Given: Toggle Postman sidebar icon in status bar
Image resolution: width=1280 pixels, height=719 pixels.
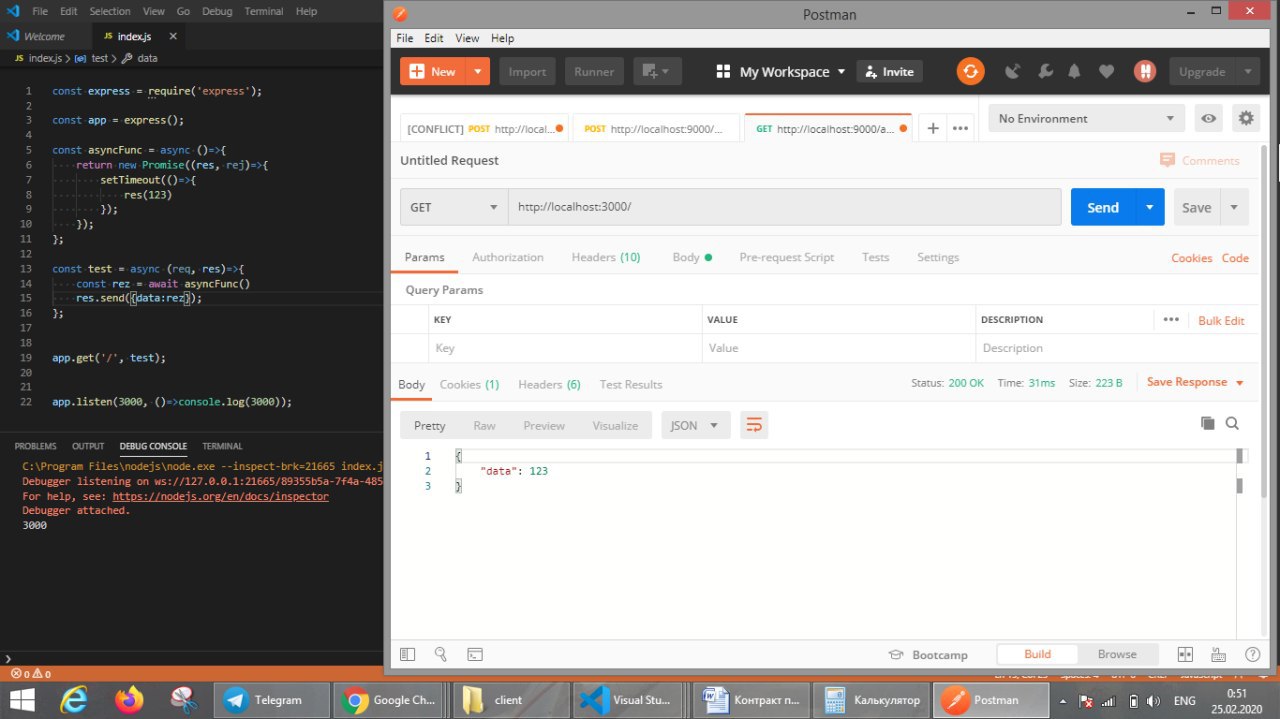Looking at the screenshot, I should (x=407, y=654).
